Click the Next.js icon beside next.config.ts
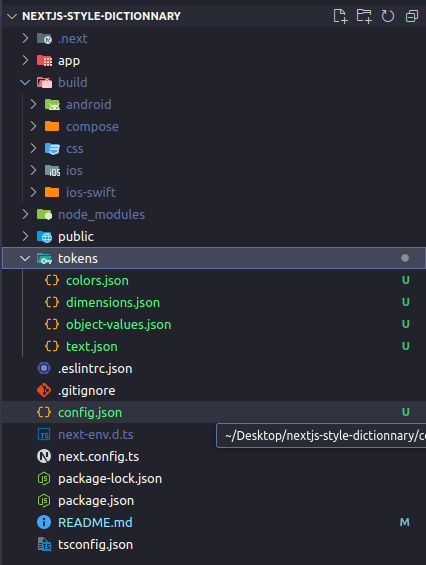The height and width of the screenshot is (565, 426). (x=44, y=457)
